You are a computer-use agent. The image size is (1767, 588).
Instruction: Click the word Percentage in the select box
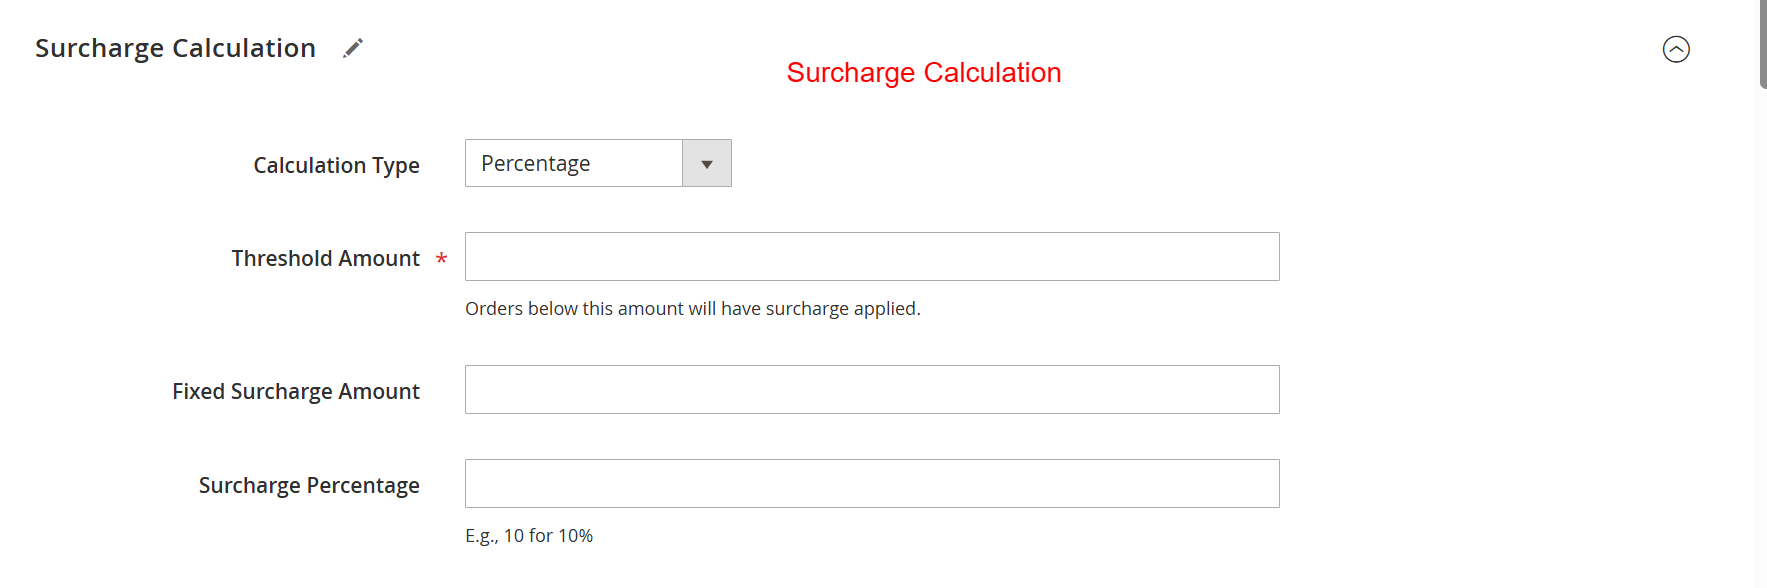click(535, 163)
